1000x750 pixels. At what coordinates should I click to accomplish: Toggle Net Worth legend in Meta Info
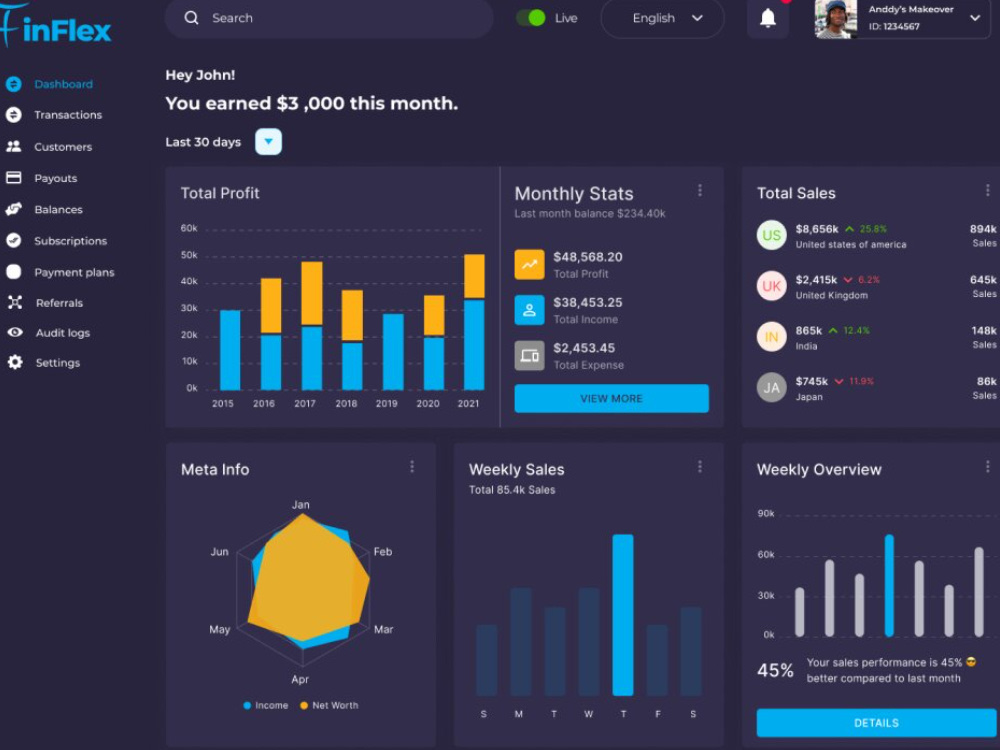point(329,705)
